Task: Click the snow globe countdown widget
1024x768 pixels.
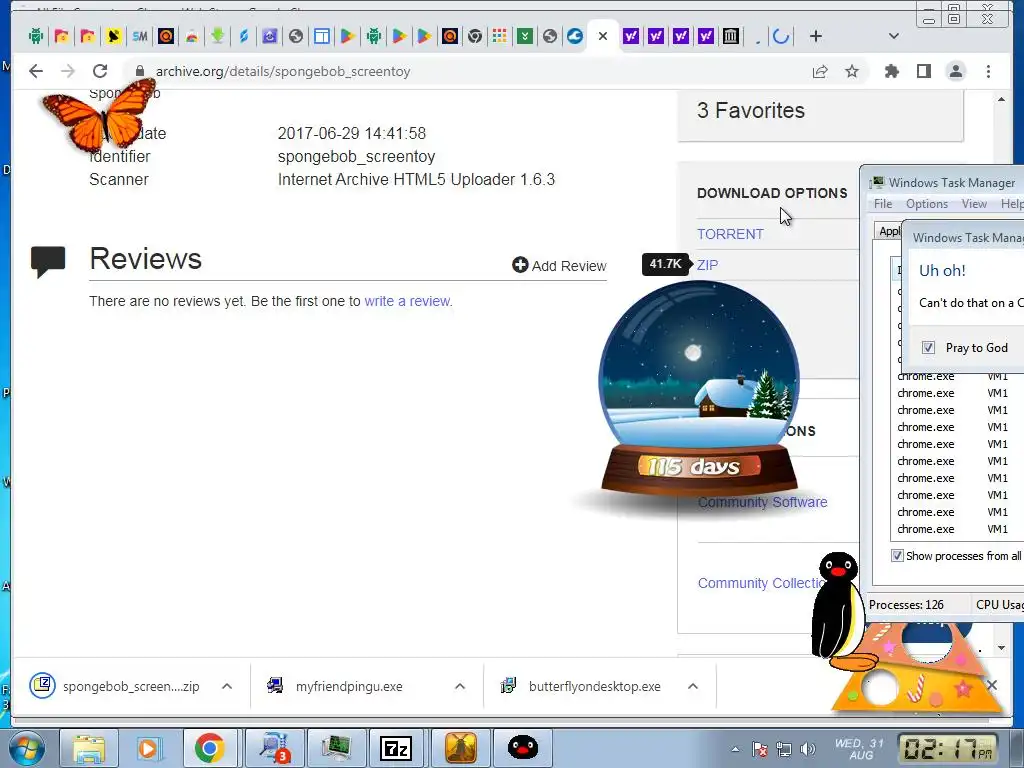Action: click(x=699, y=390)
